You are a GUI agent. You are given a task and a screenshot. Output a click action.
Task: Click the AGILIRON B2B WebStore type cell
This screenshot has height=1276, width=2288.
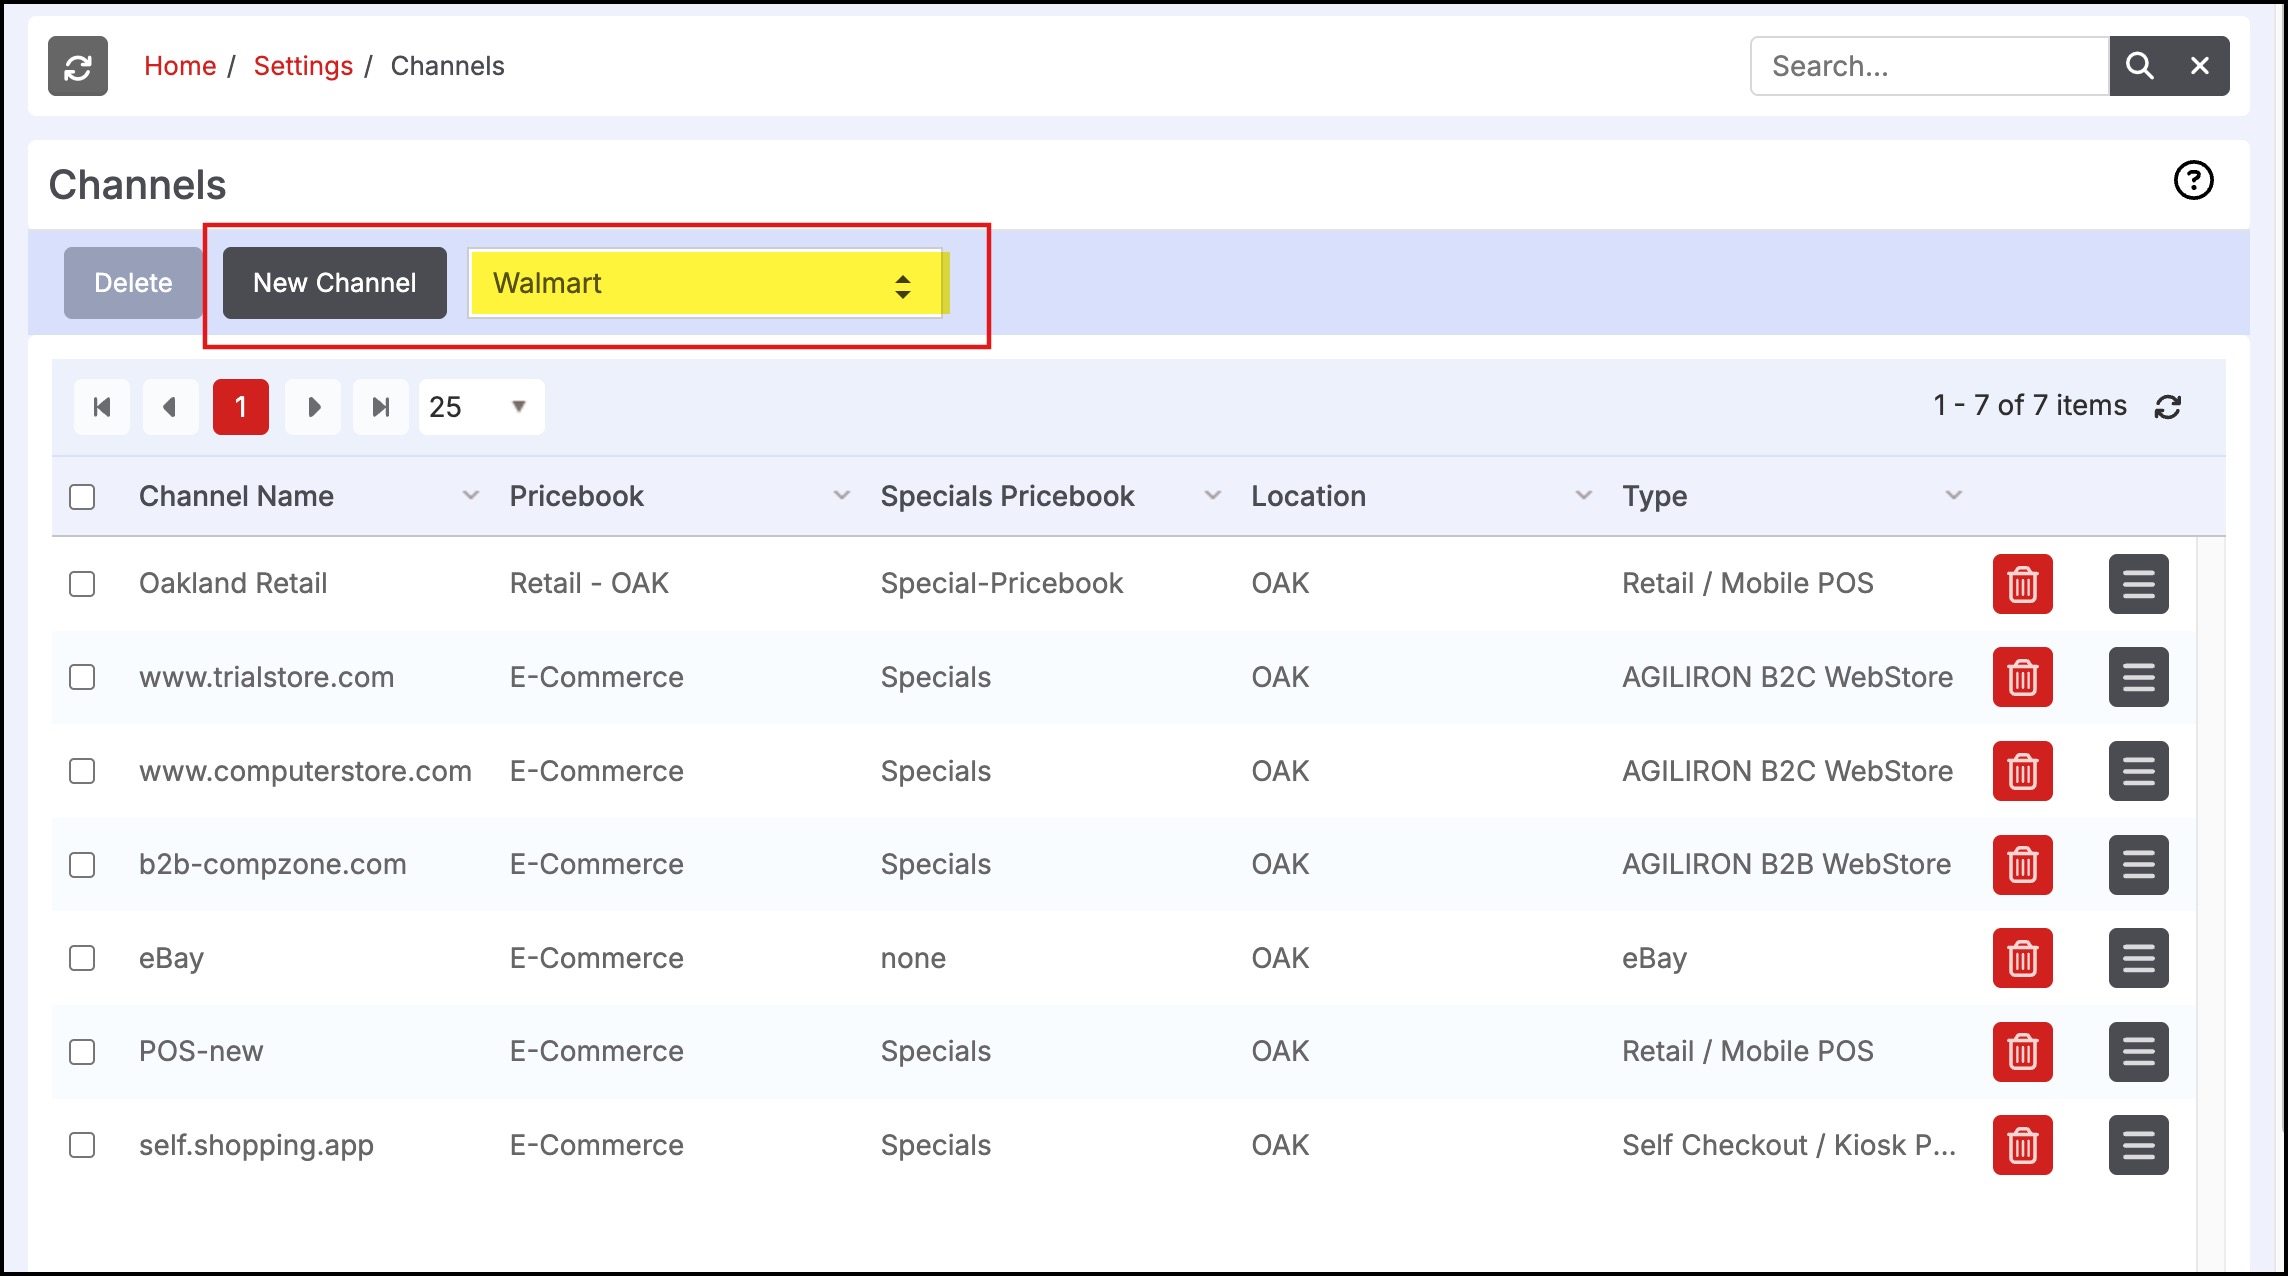pos(1786,865)
